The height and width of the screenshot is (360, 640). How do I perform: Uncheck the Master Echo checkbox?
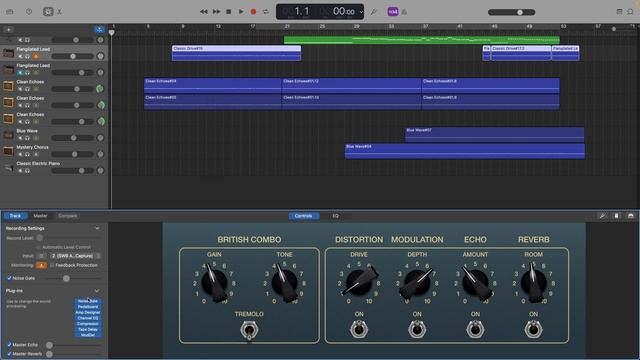[9, 345]
